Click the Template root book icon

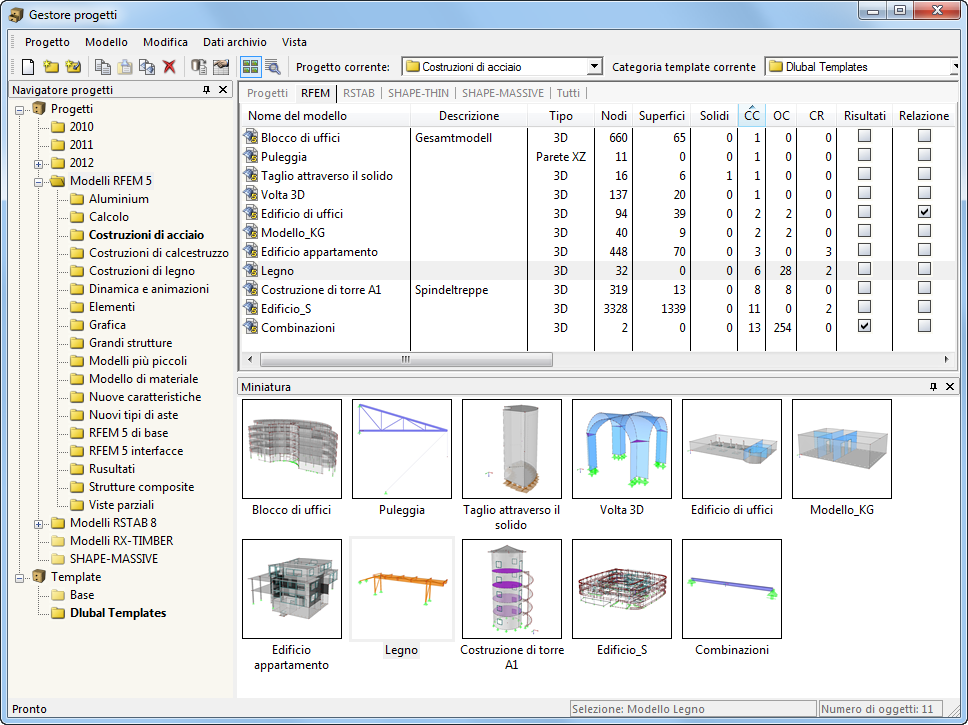tap(39, 577)
